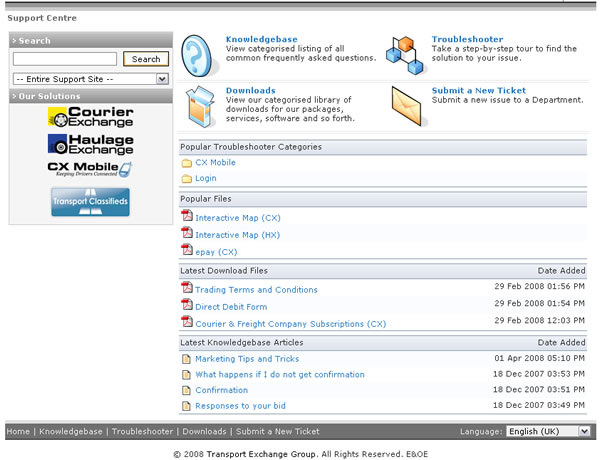Screen dimensions: 600x460
Task: Focus the search text field
Action: click(65, 59)
